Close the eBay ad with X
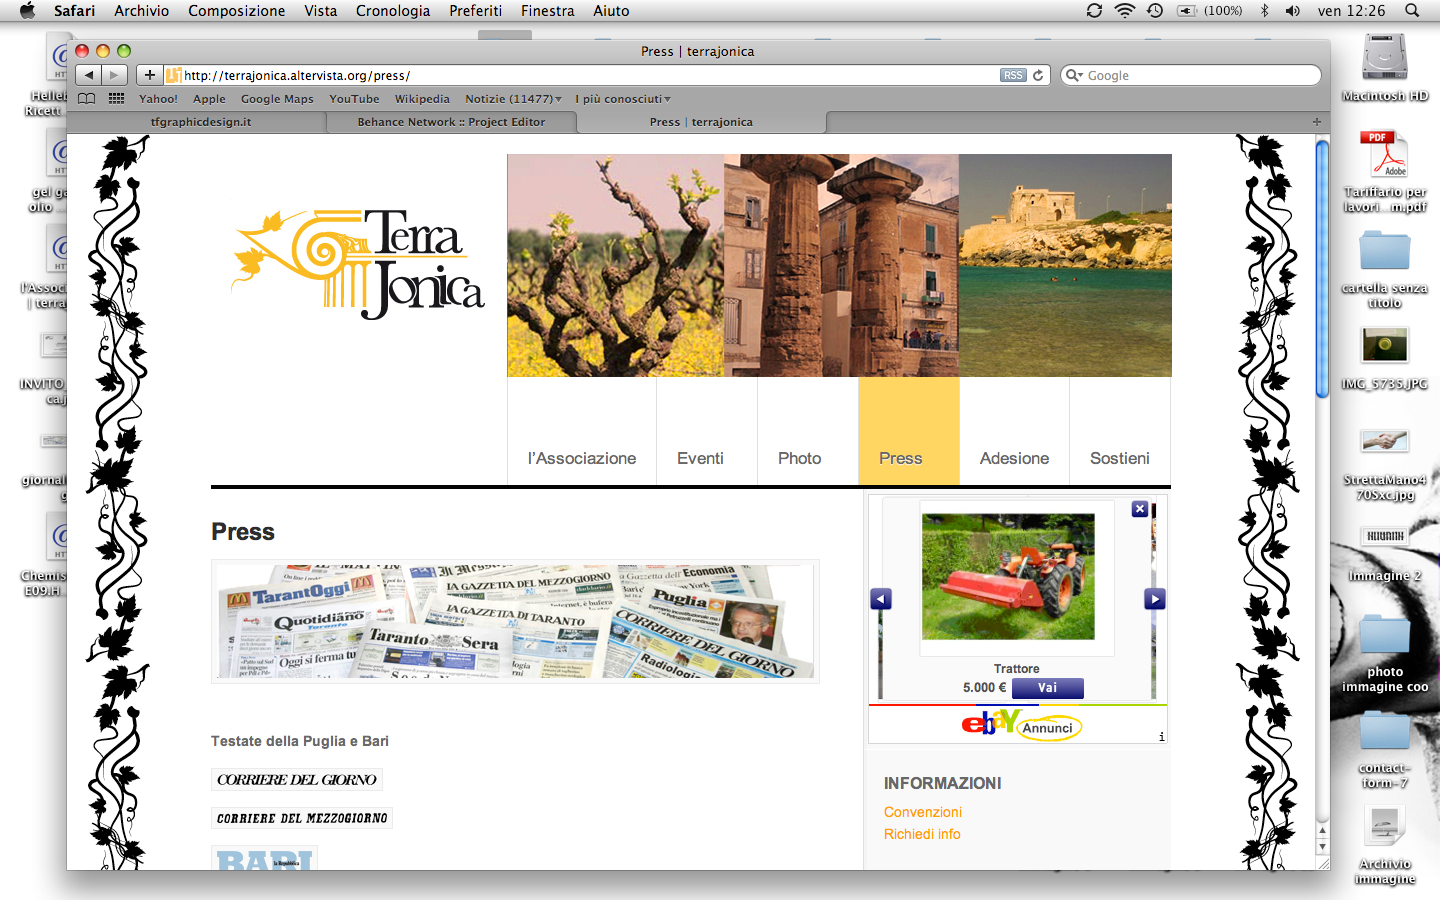The width and height of the screenshot is (1440, 900). (x=1139, y=509)
